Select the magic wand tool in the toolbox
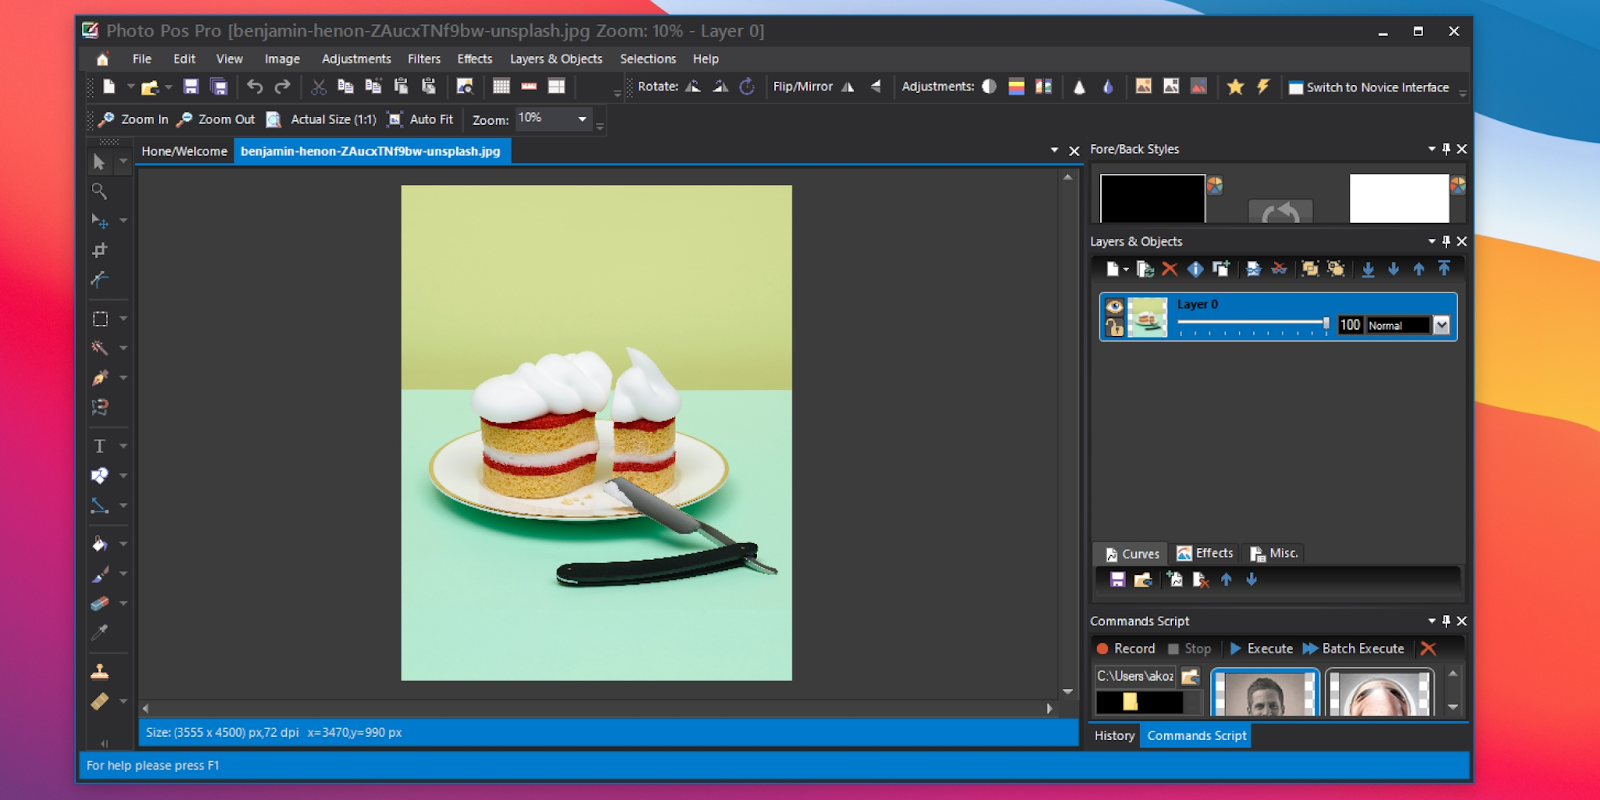Image resolution: width=1600 pixels, height=800 pixels. 99,348
